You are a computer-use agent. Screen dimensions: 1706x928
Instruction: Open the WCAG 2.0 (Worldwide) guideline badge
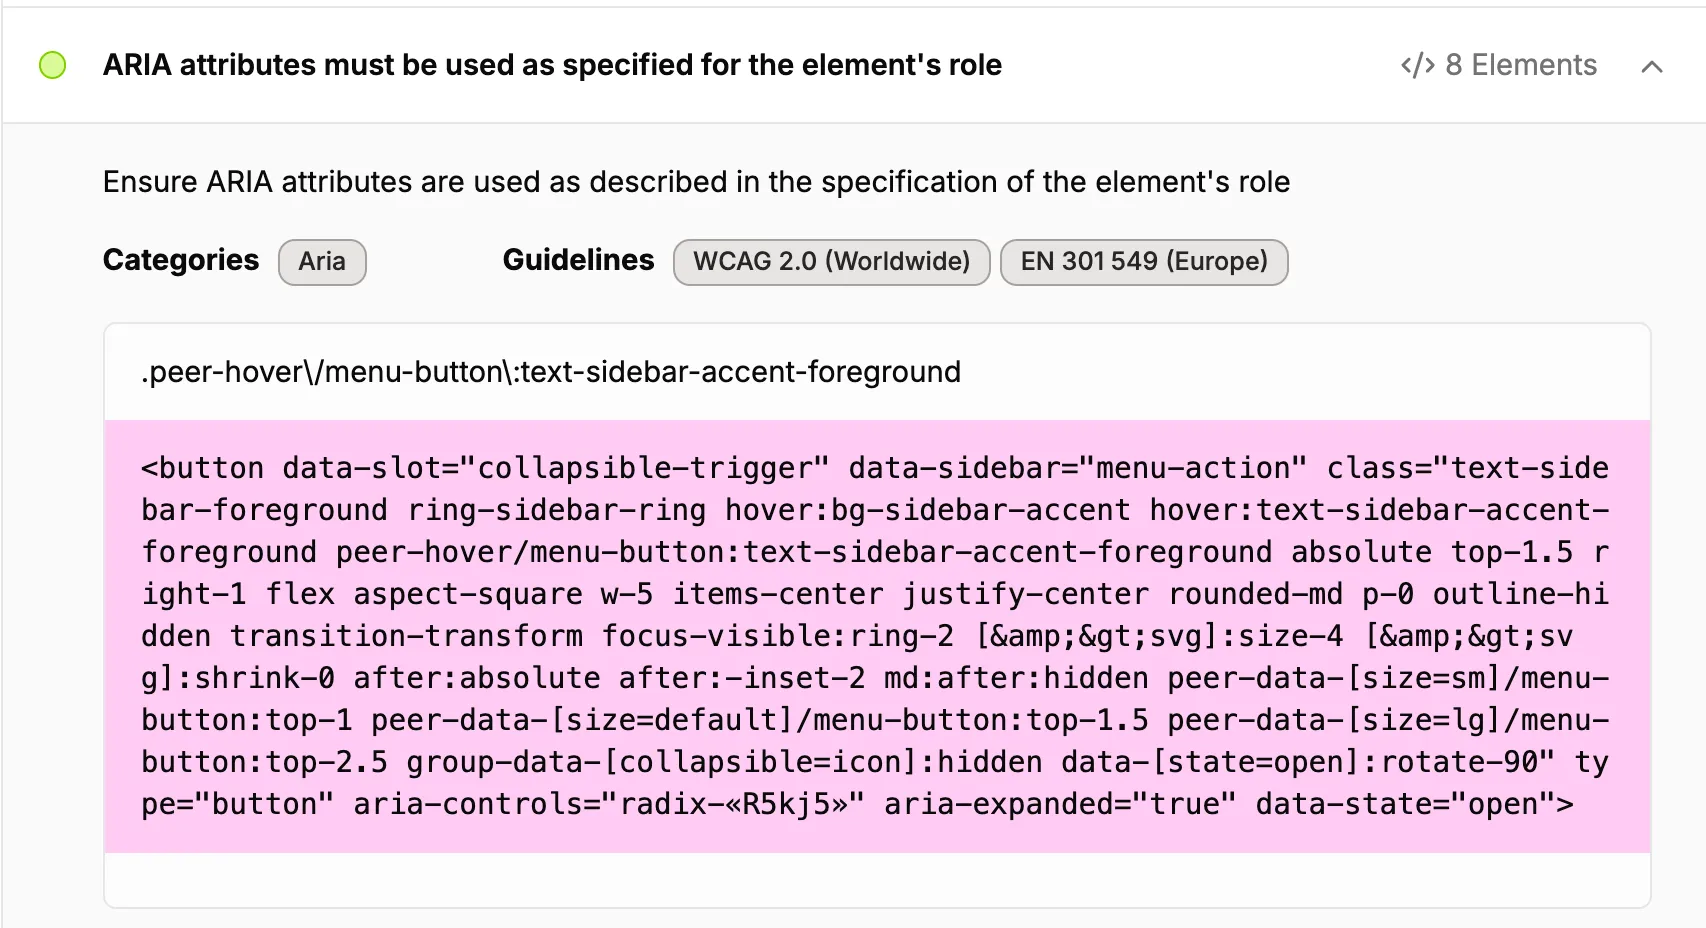831,262
